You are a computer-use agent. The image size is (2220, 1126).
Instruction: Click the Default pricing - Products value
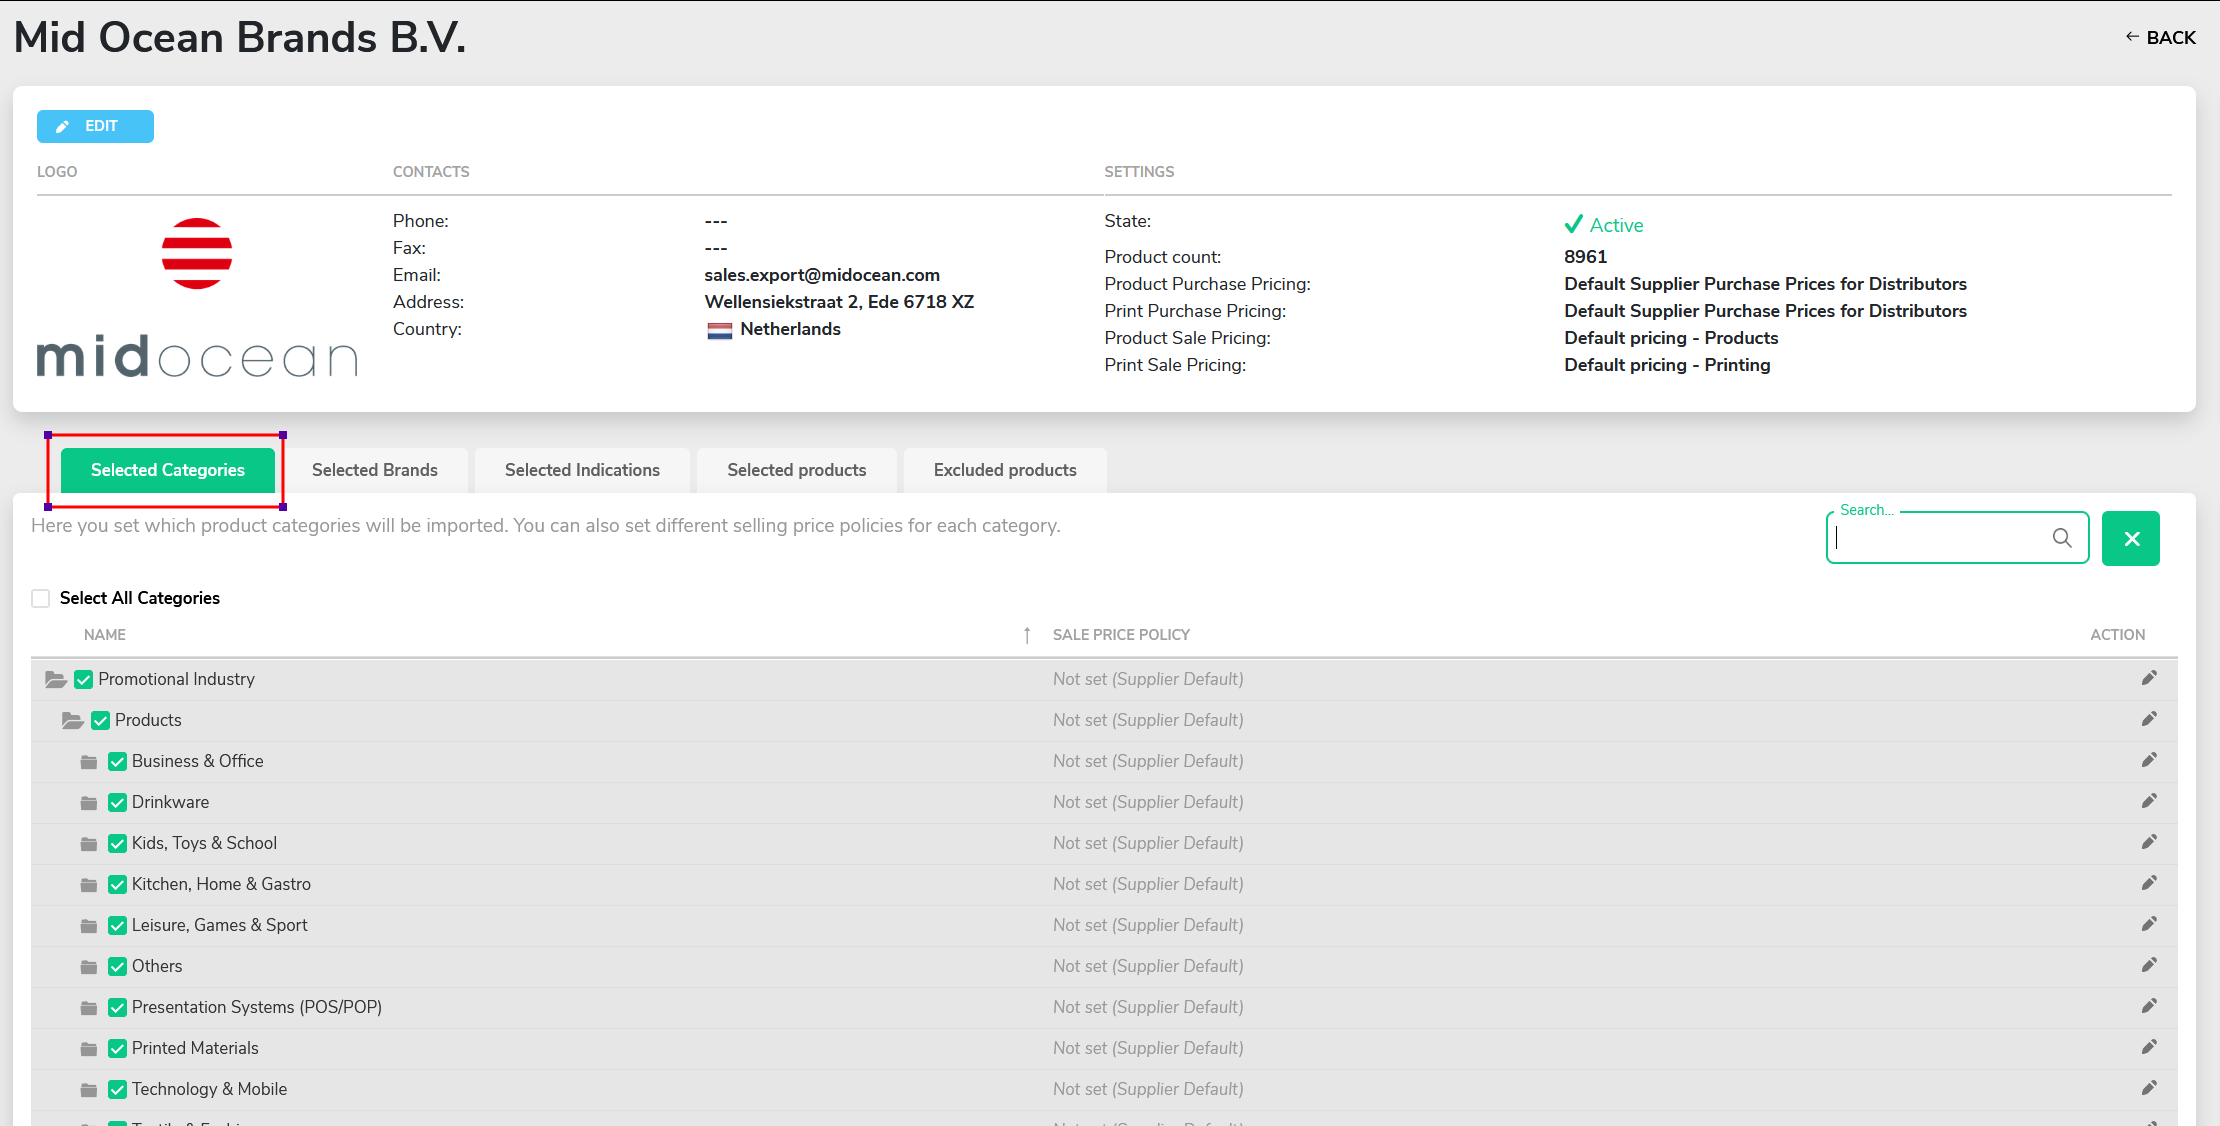click(x=1671, y=338)
